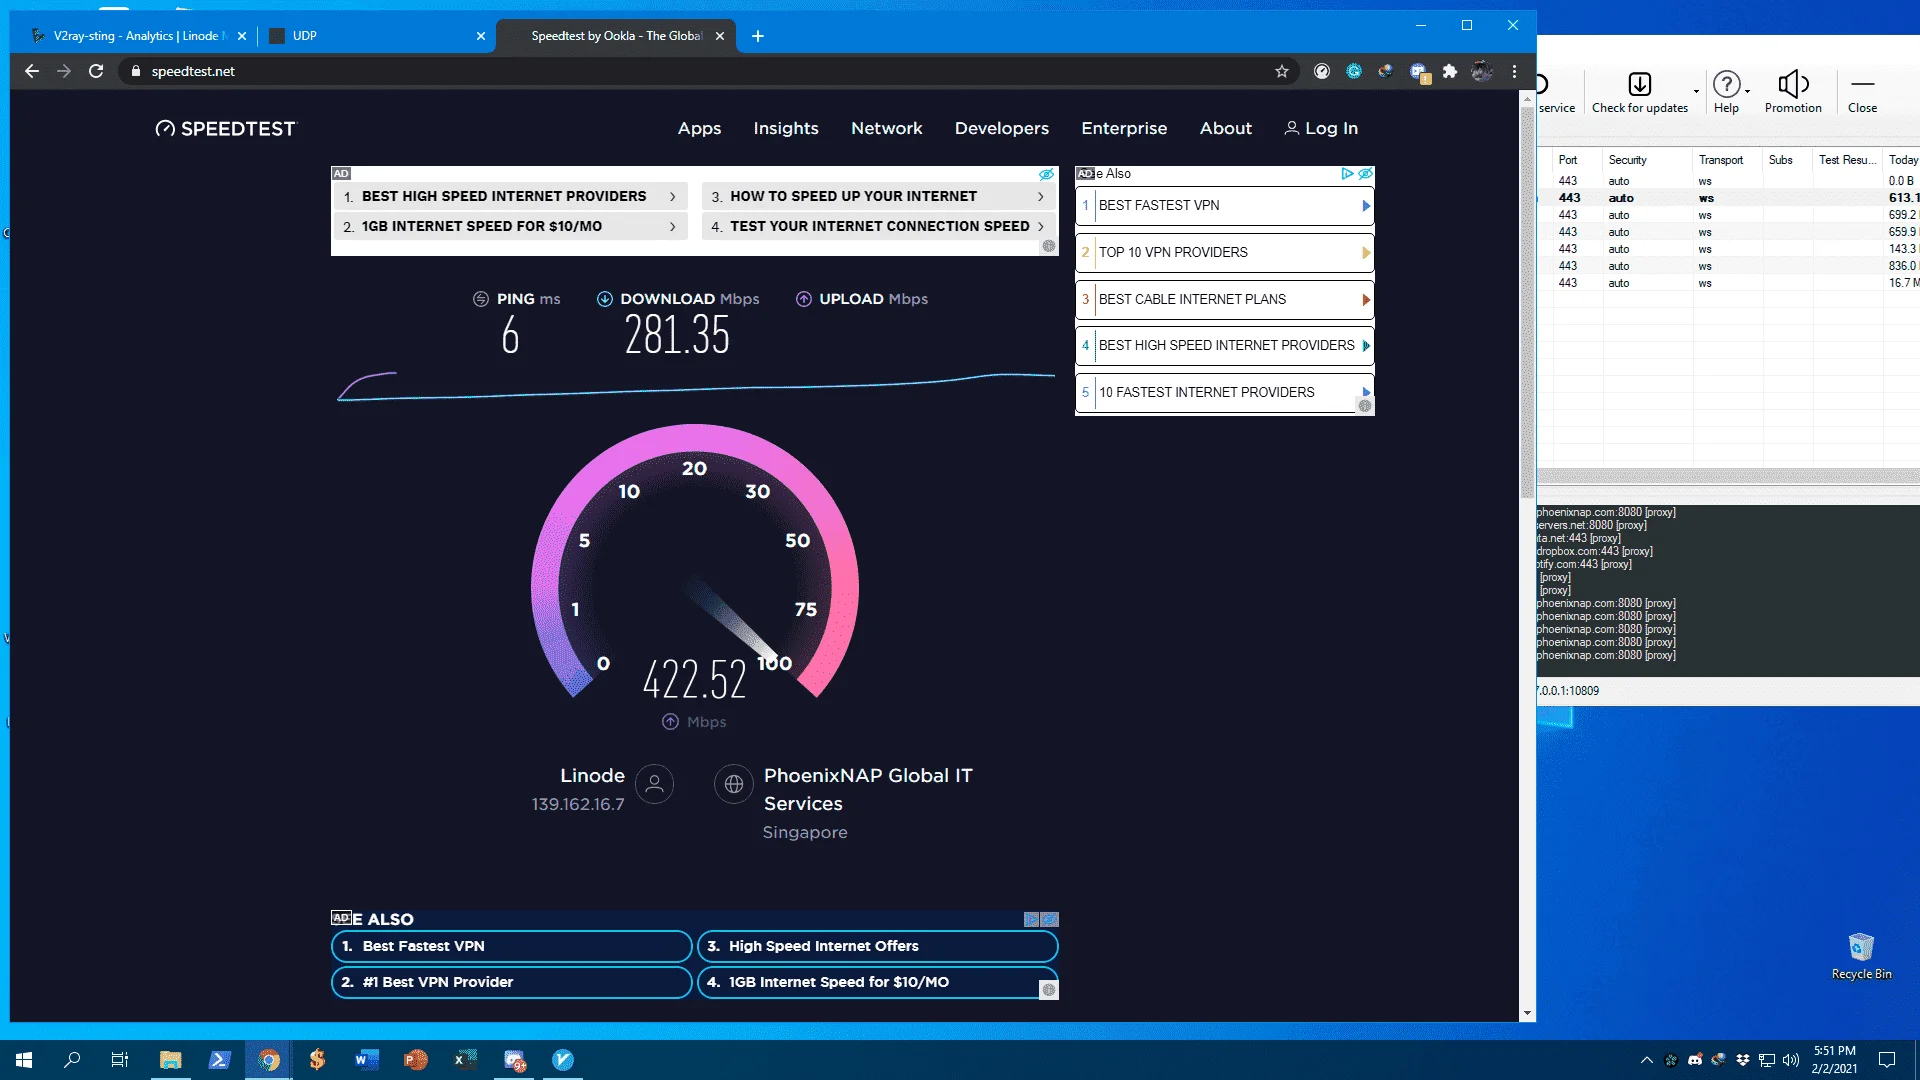This screenshot has width=1920, height=1080.
Task: Click the upload arrow icon beside UPLOAD
Action: point(804,299)
